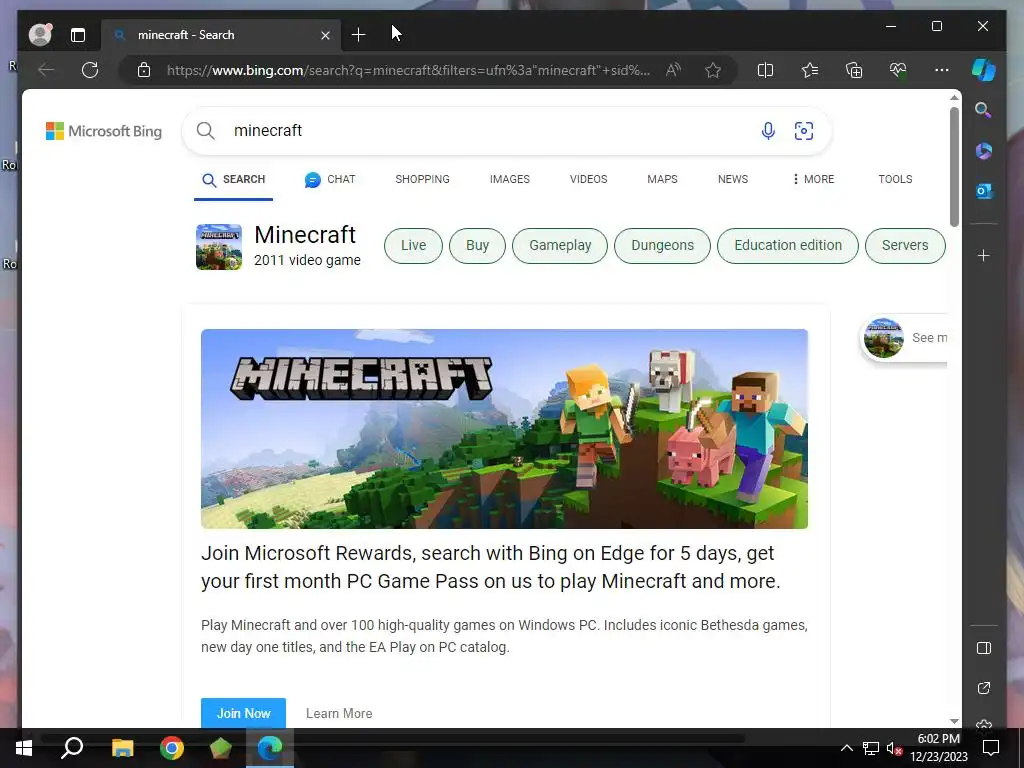The height and width of the screenshot is (768, 1024).
Task: Open the taskbar clock showing 6:02 PM
Action: 939,748
